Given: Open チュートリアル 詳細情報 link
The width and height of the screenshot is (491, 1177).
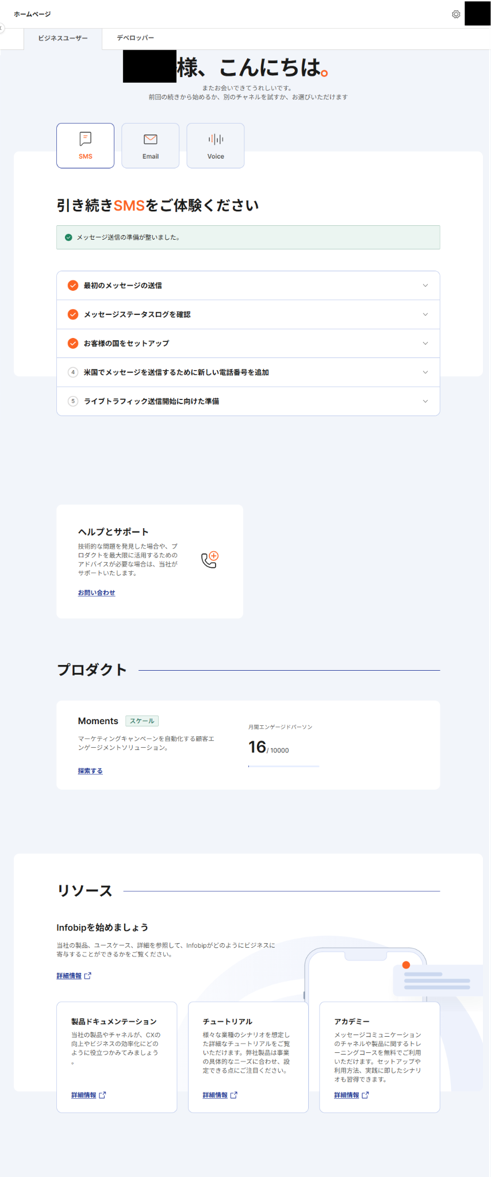Looking at the screenshot, I should tap(215, 1095).
